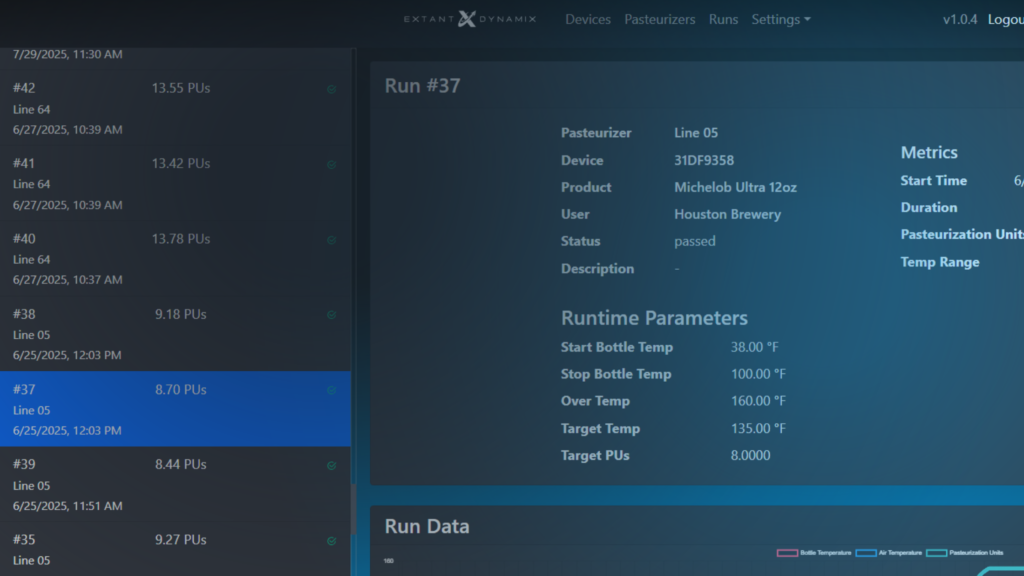Image resolution: width=1024 pixels, height=576 pixels.
Task: Toggle Pasteurization Units series in chart legend
Action: click(x=975, y=553)
